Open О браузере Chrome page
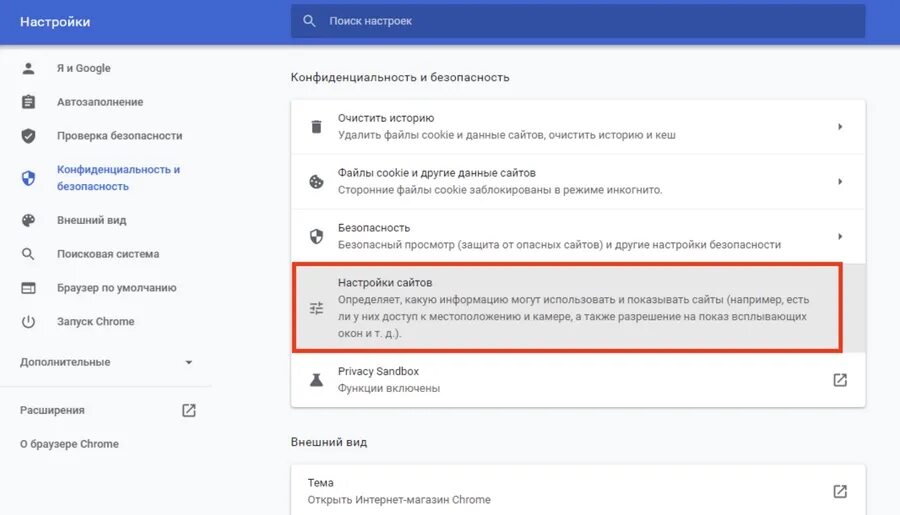Screen dimensions: 900x515 [x=69, y=444]
